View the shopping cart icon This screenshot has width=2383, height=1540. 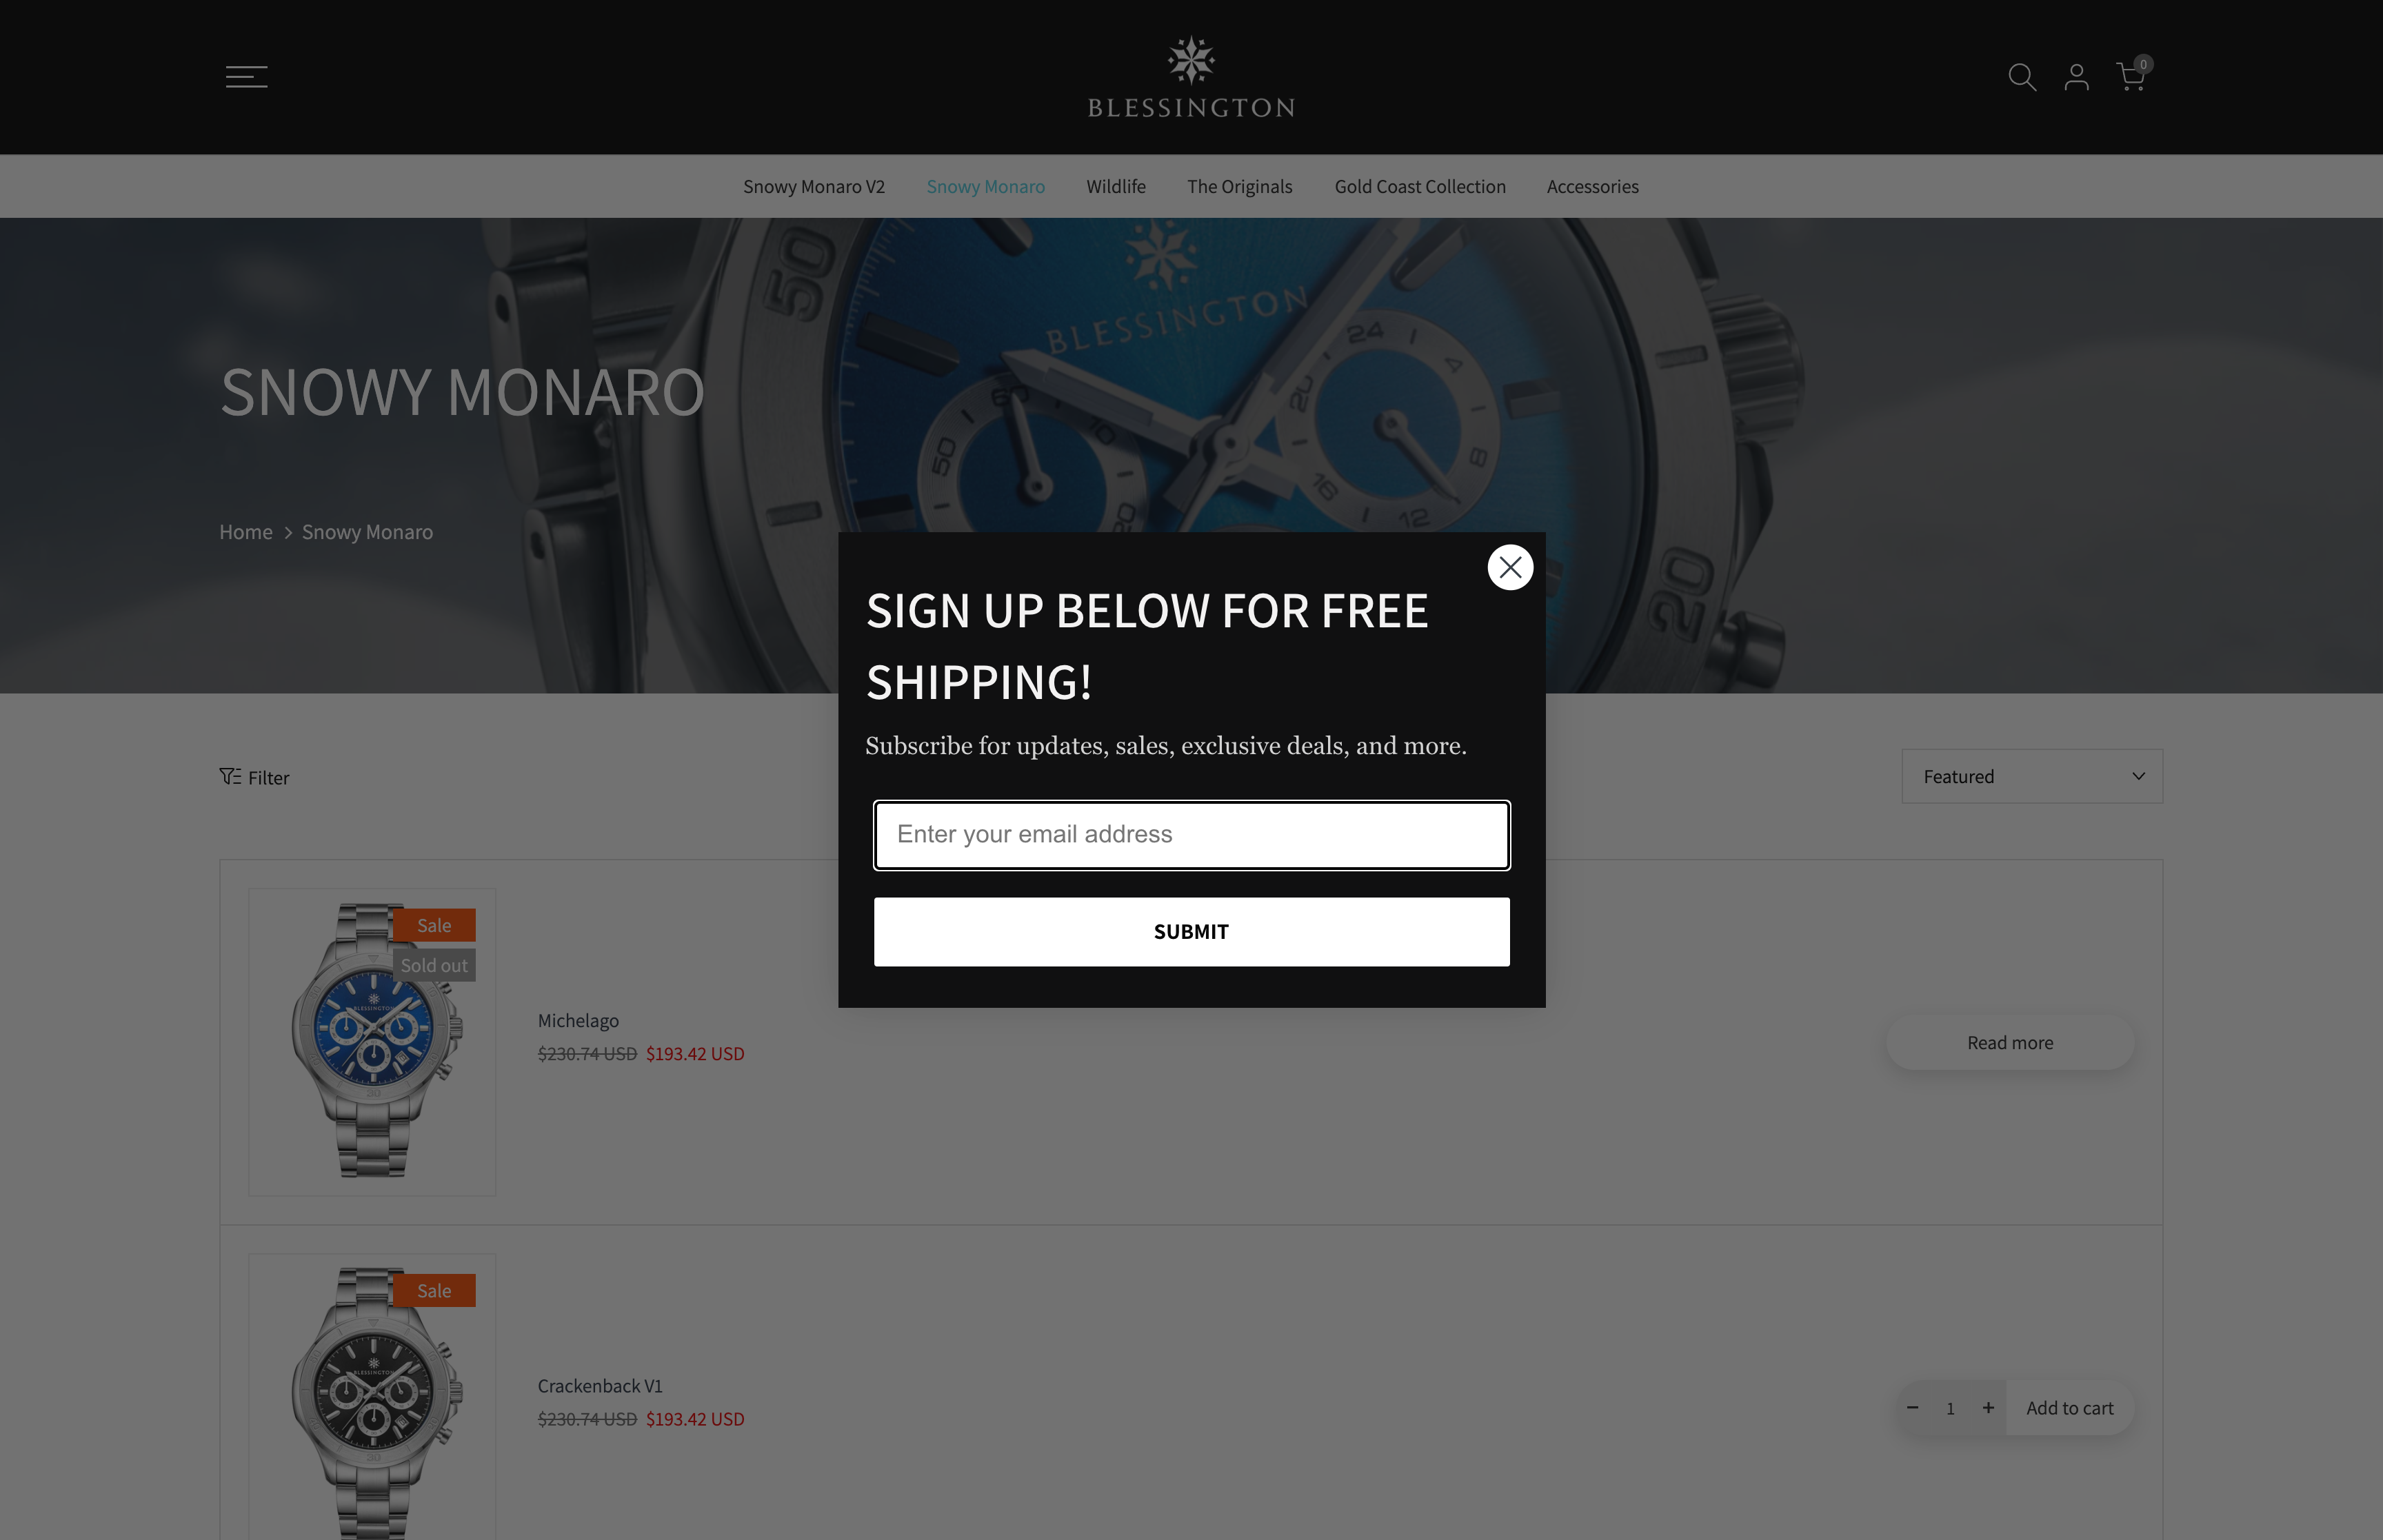(2132, 75)
